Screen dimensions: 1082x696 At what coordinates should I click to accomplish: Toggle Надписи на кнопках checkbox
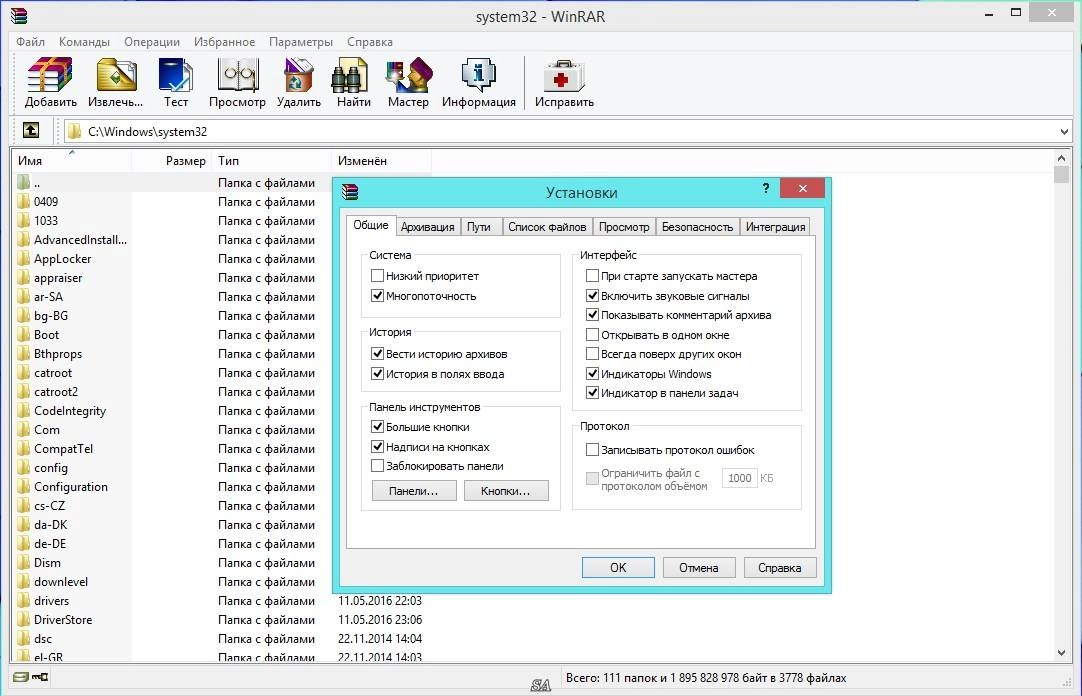tap(377, 447)
